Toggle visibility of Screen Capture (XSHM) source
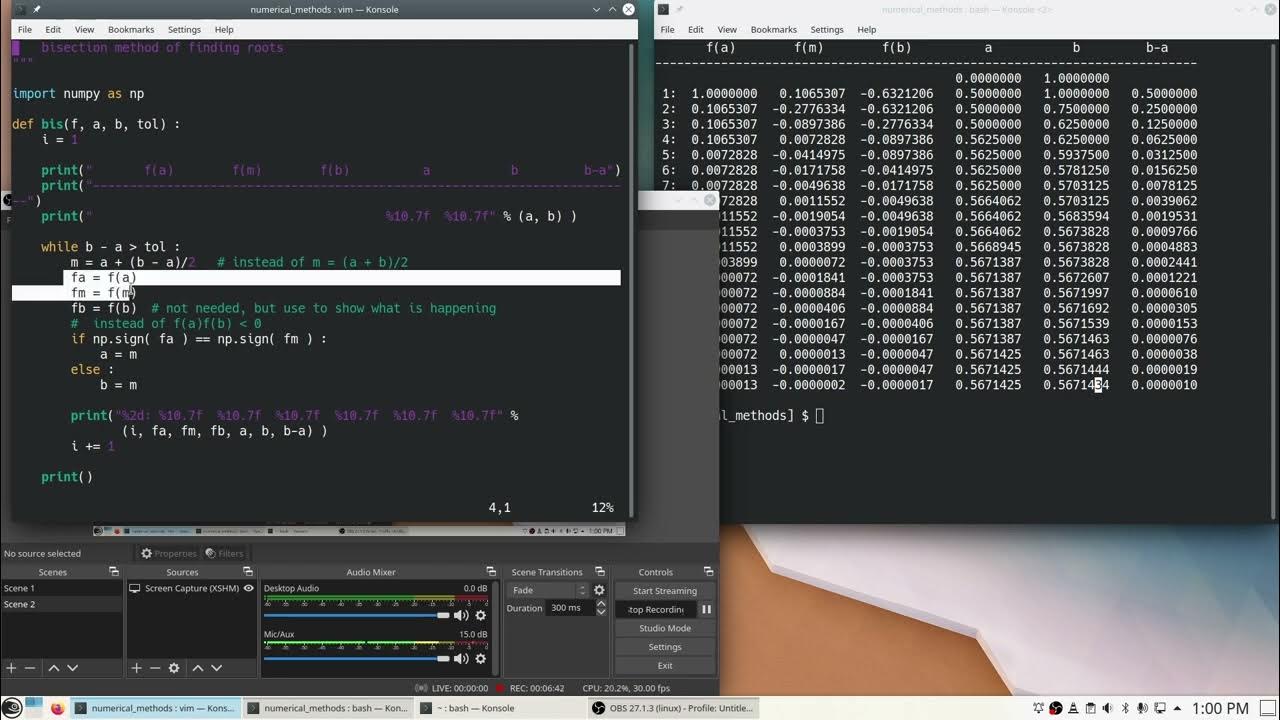Image resolution: width=1280 pixels, height=720 pixels. point(248,588)
